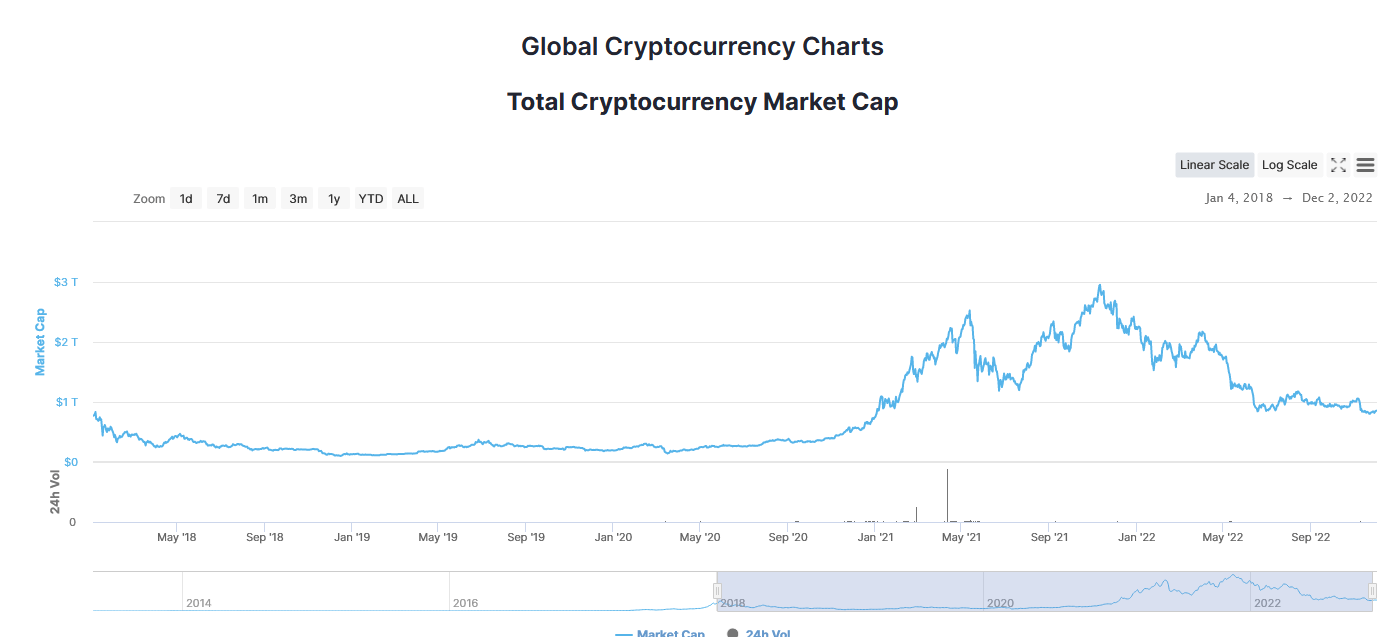Screen dimensions: 1390x637
Task: Zoom chart to 3m range
Action: click(x=298, y=199)
